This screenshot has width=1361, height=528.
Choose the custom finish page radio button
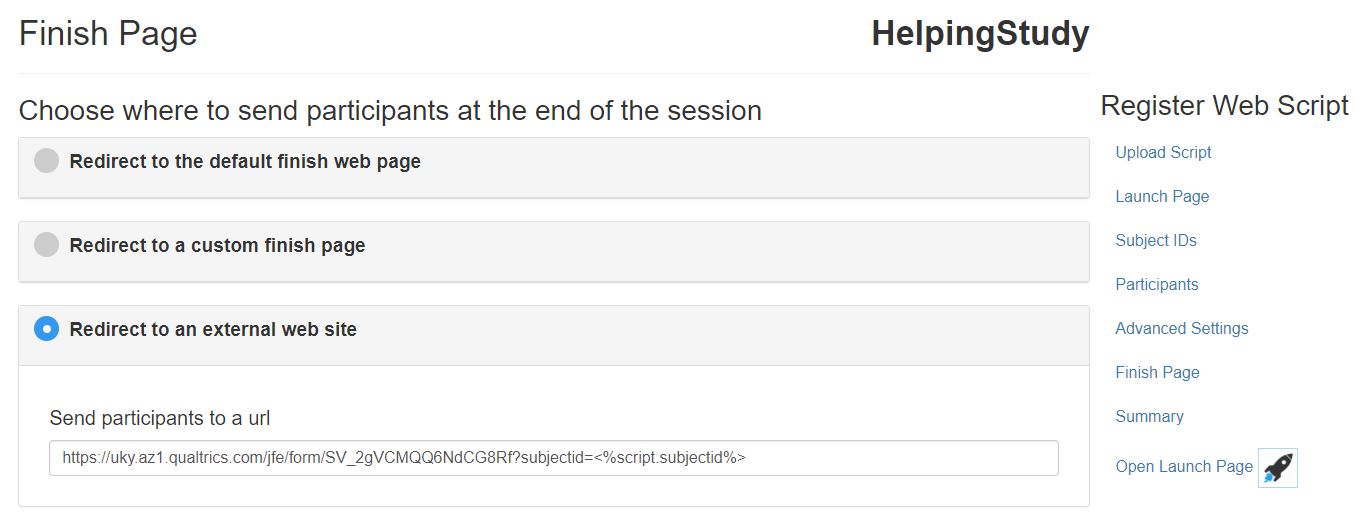46,245
